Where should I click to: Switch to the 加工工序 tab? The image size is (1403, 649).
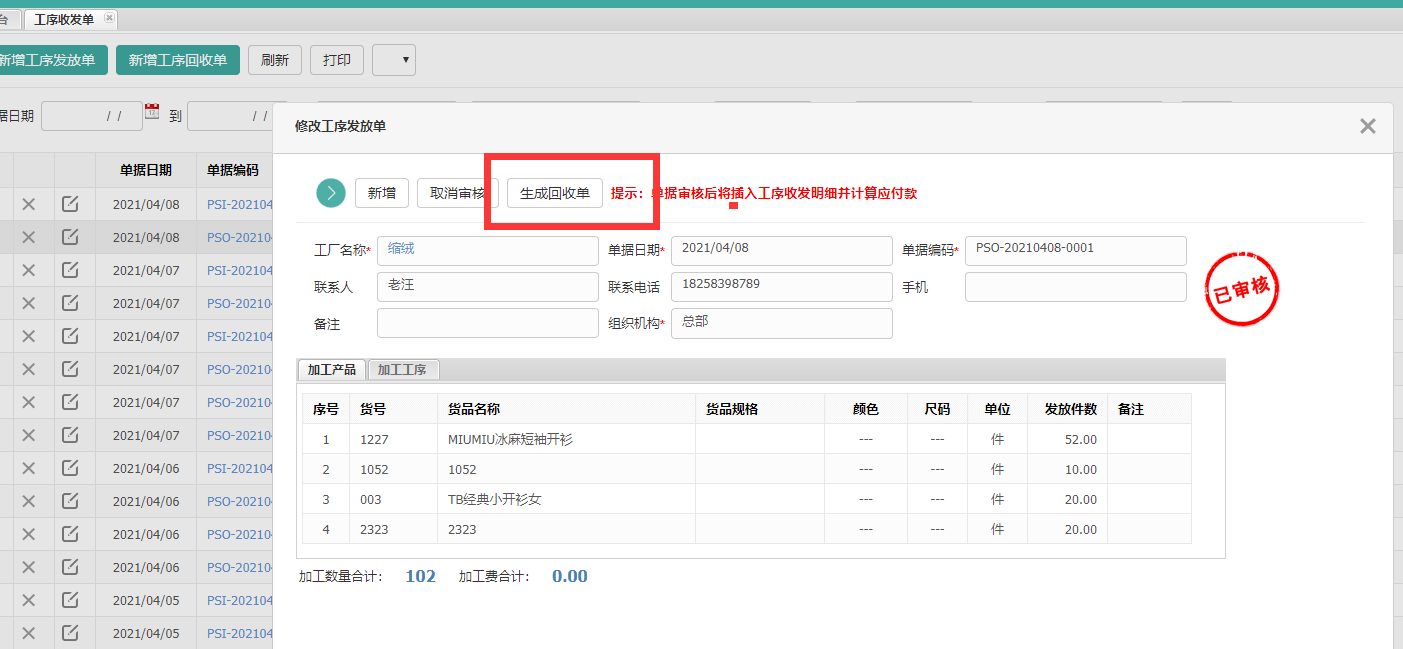(x=403, y=369)
